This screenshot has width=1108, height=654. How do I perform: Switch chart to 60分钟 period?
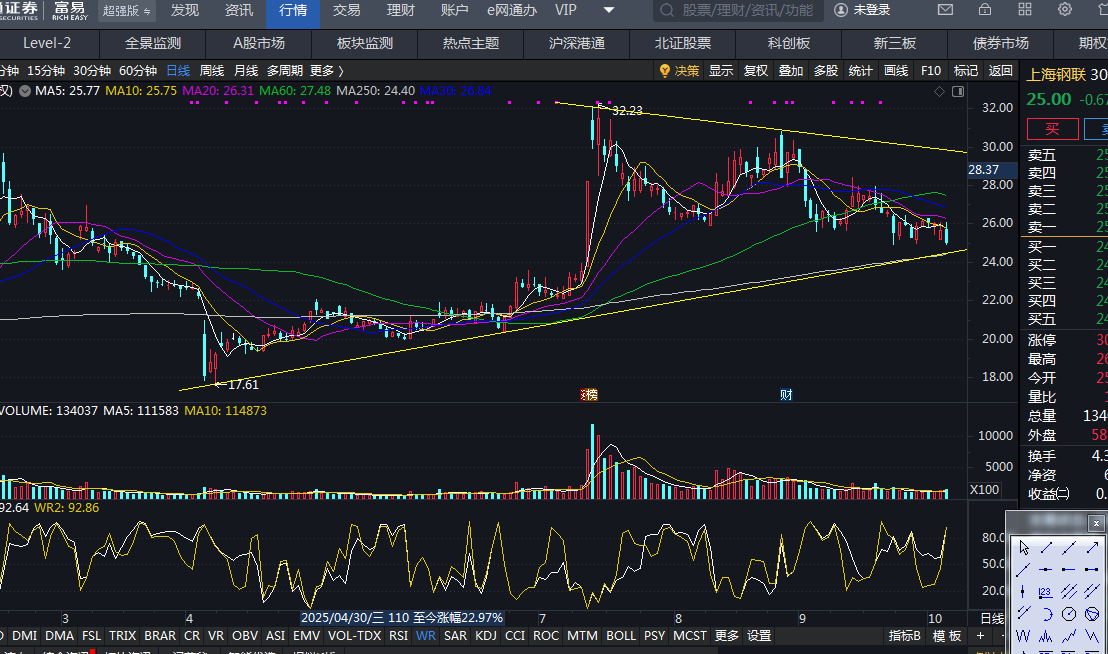click(137, 71)
